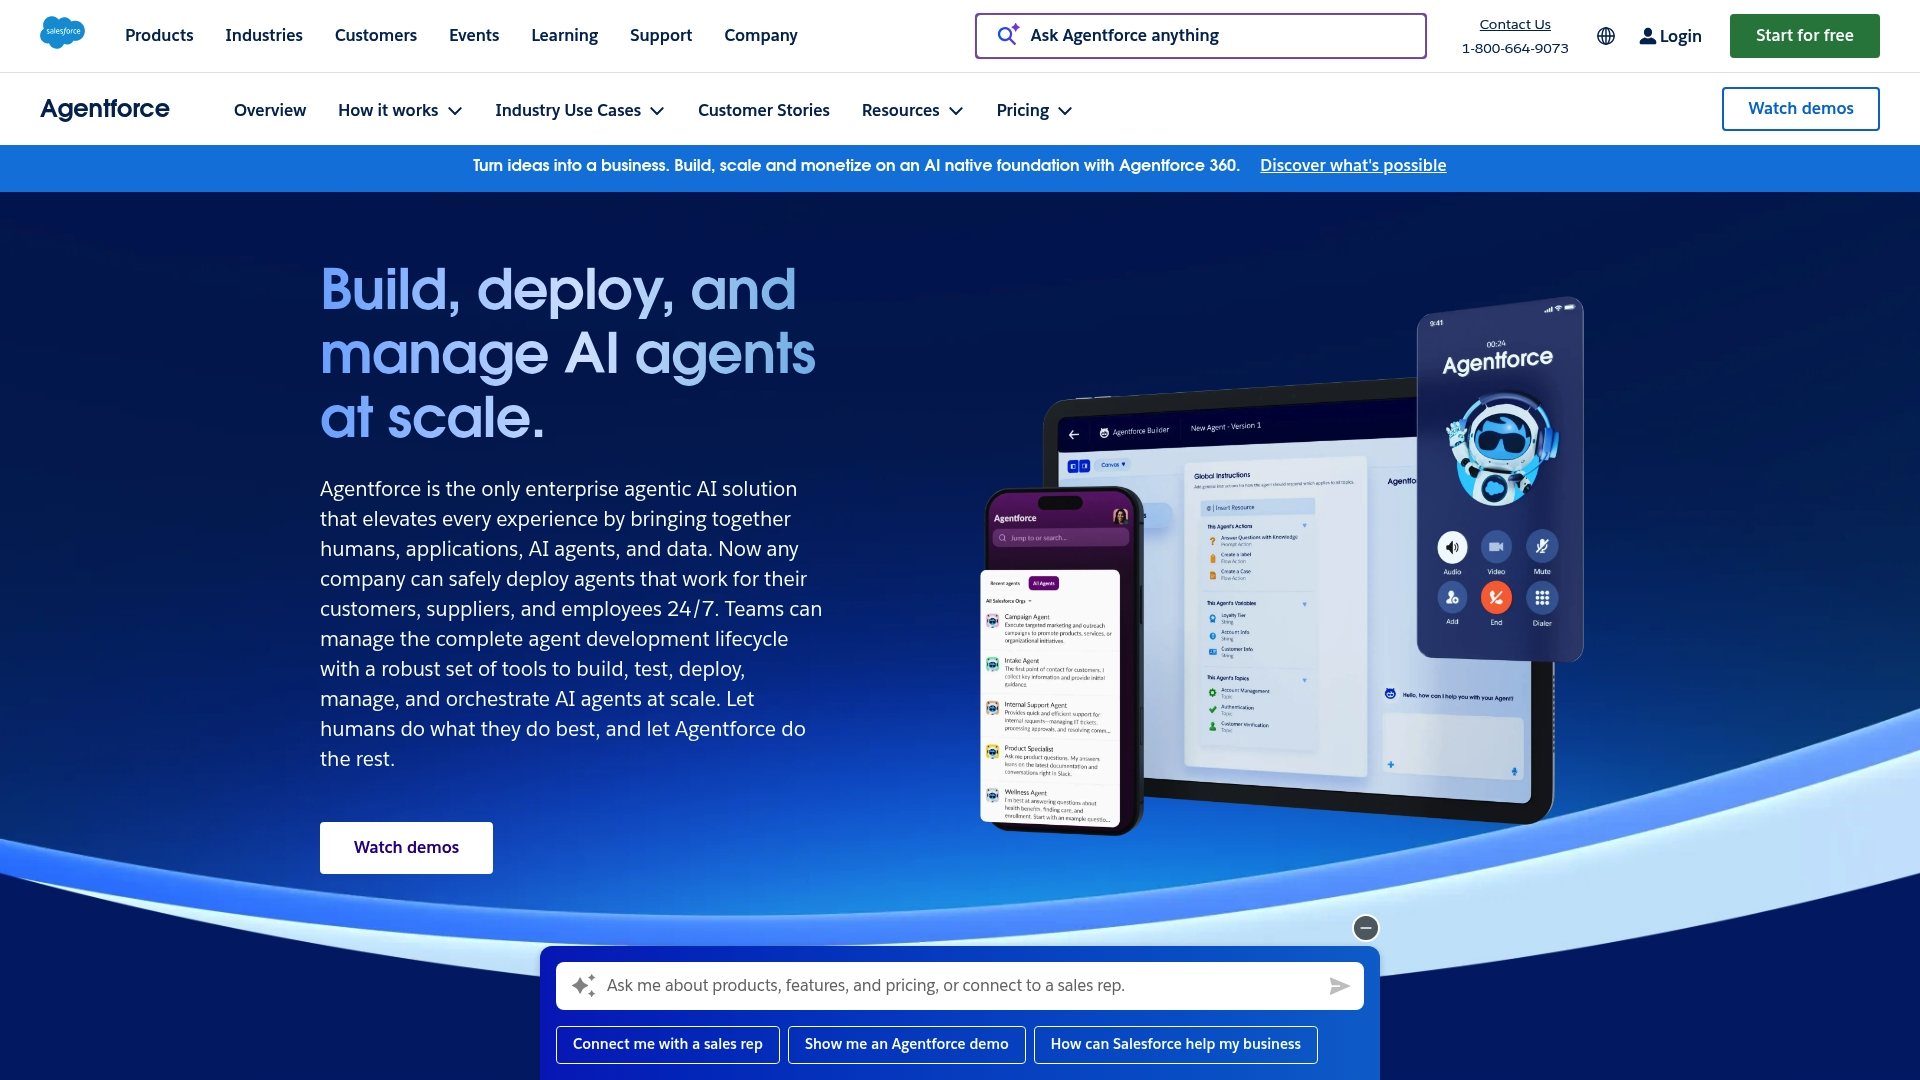Open the Company menu
This screenshot has height=1080, width=1920.
[x=761, y=35]
